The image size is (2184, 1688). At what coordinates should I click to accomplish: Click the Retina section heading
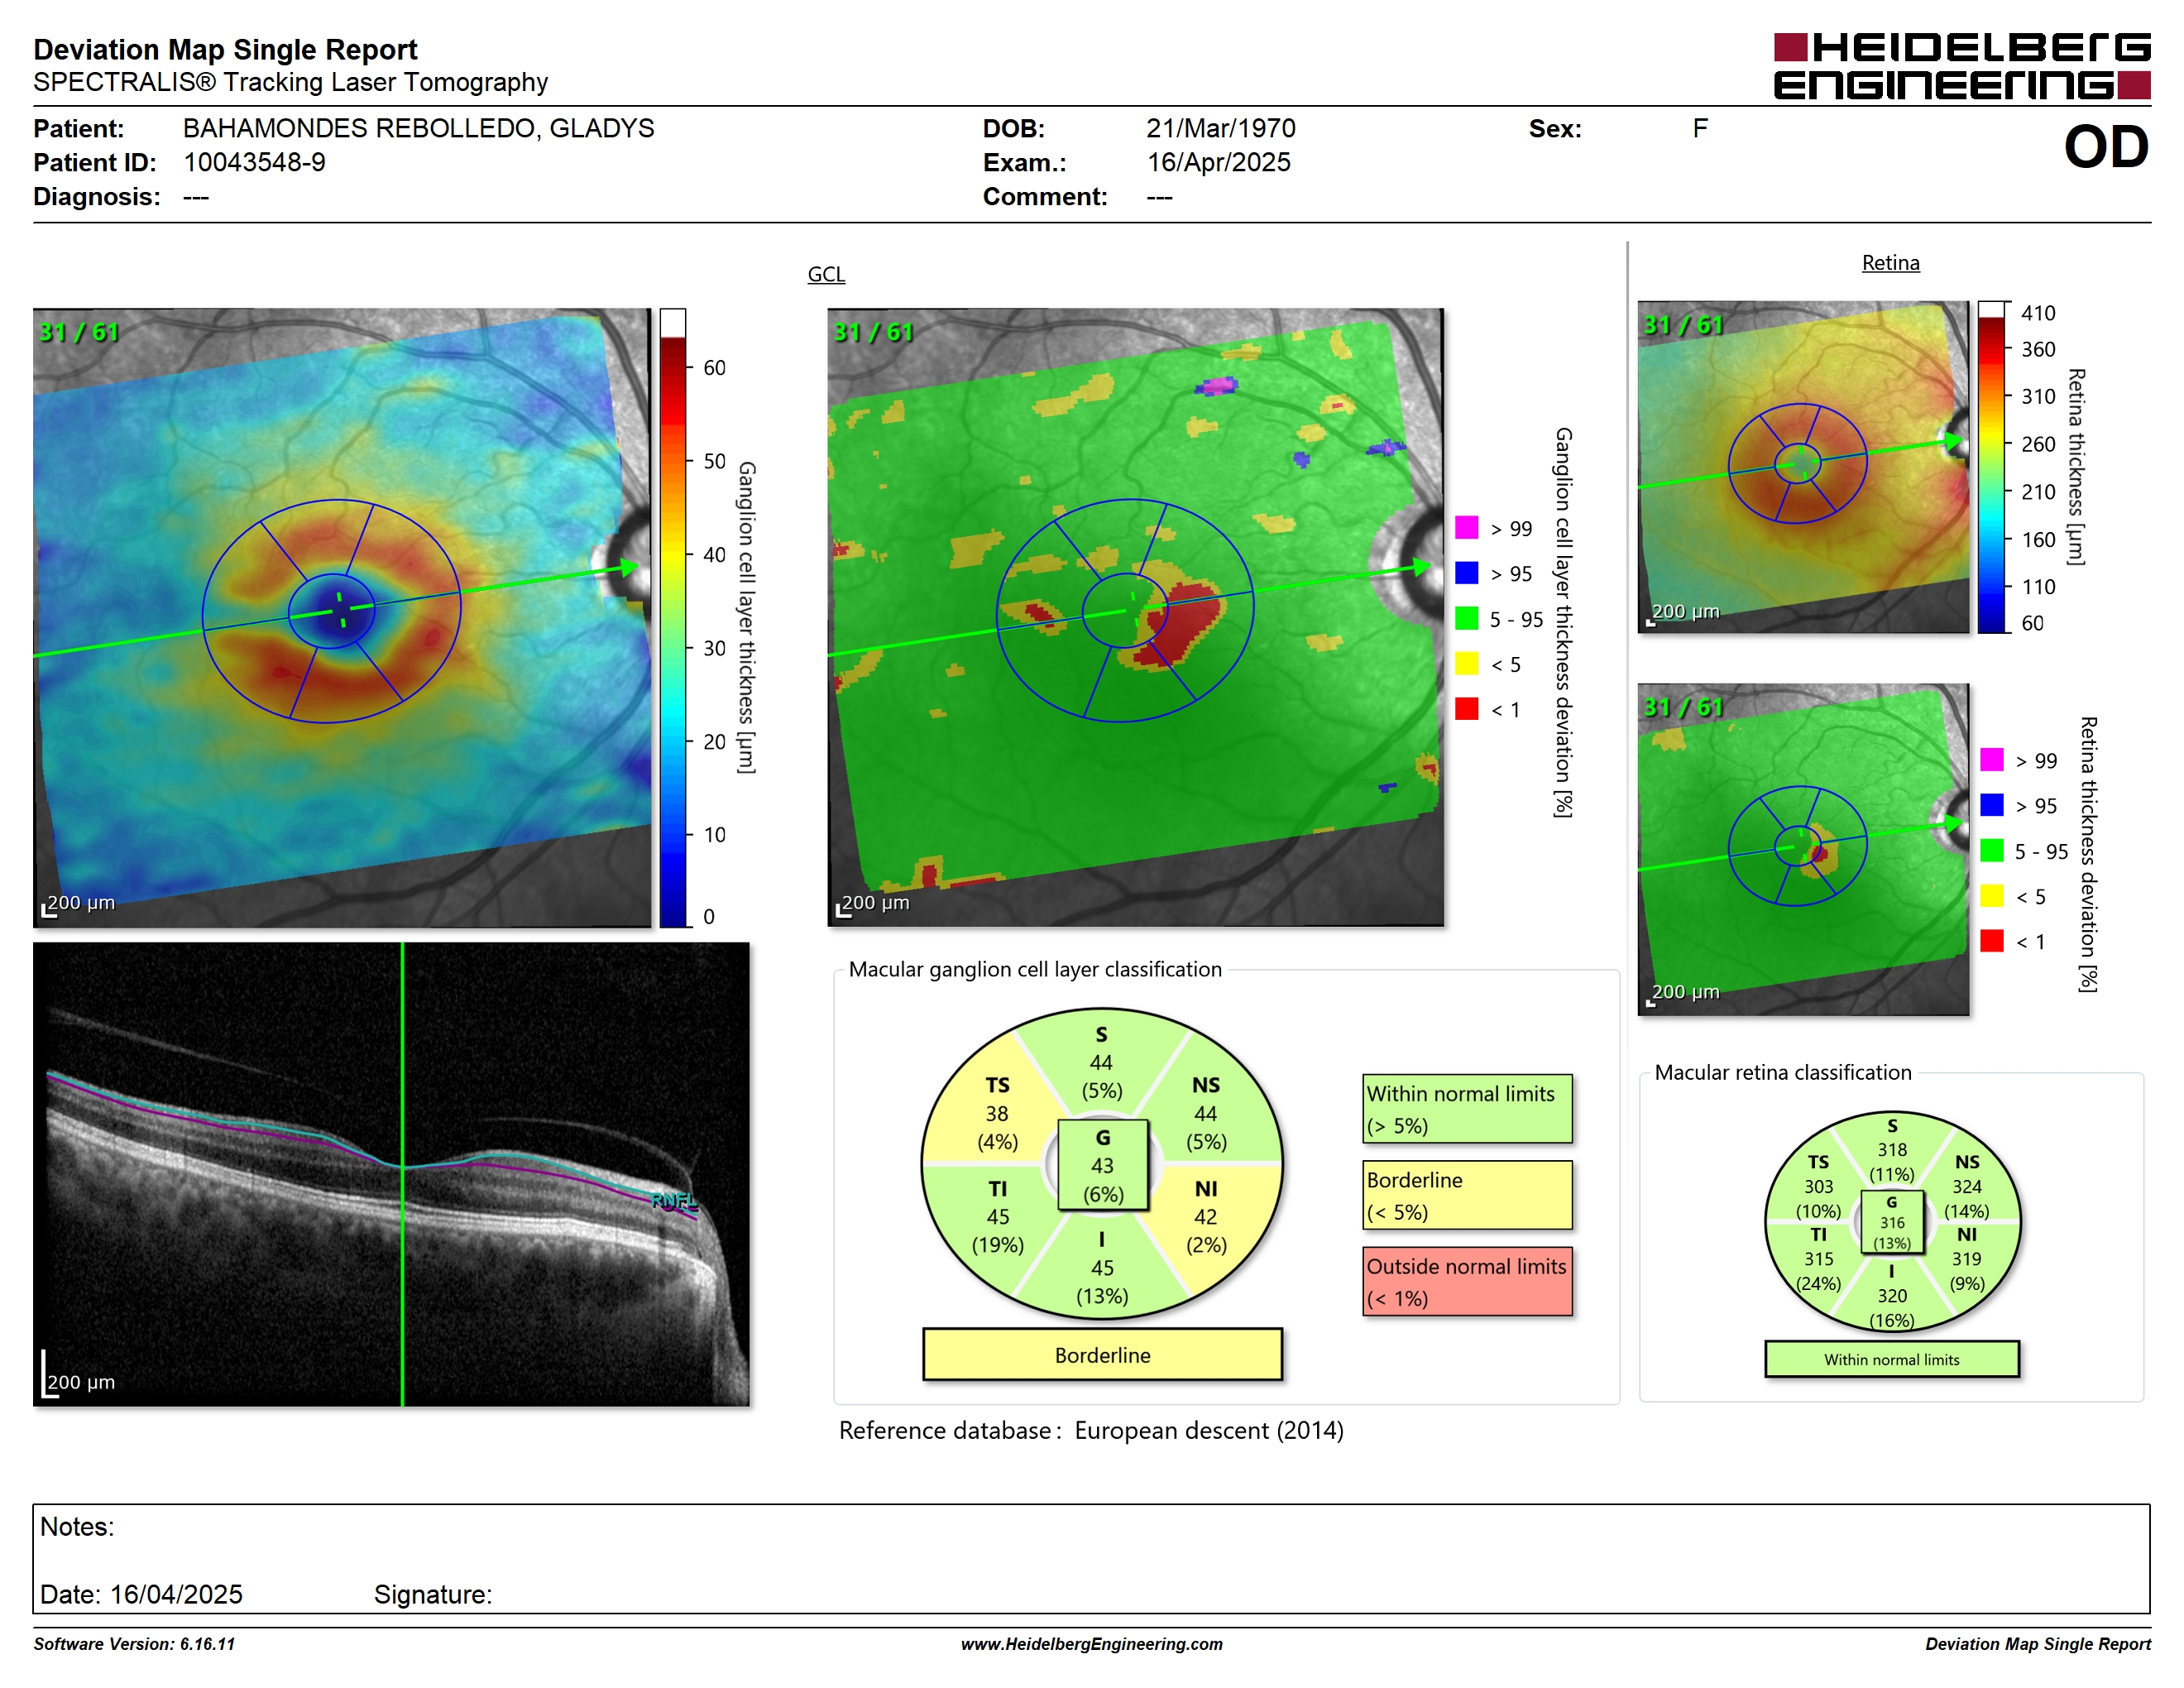click(x=1890, y=263)
